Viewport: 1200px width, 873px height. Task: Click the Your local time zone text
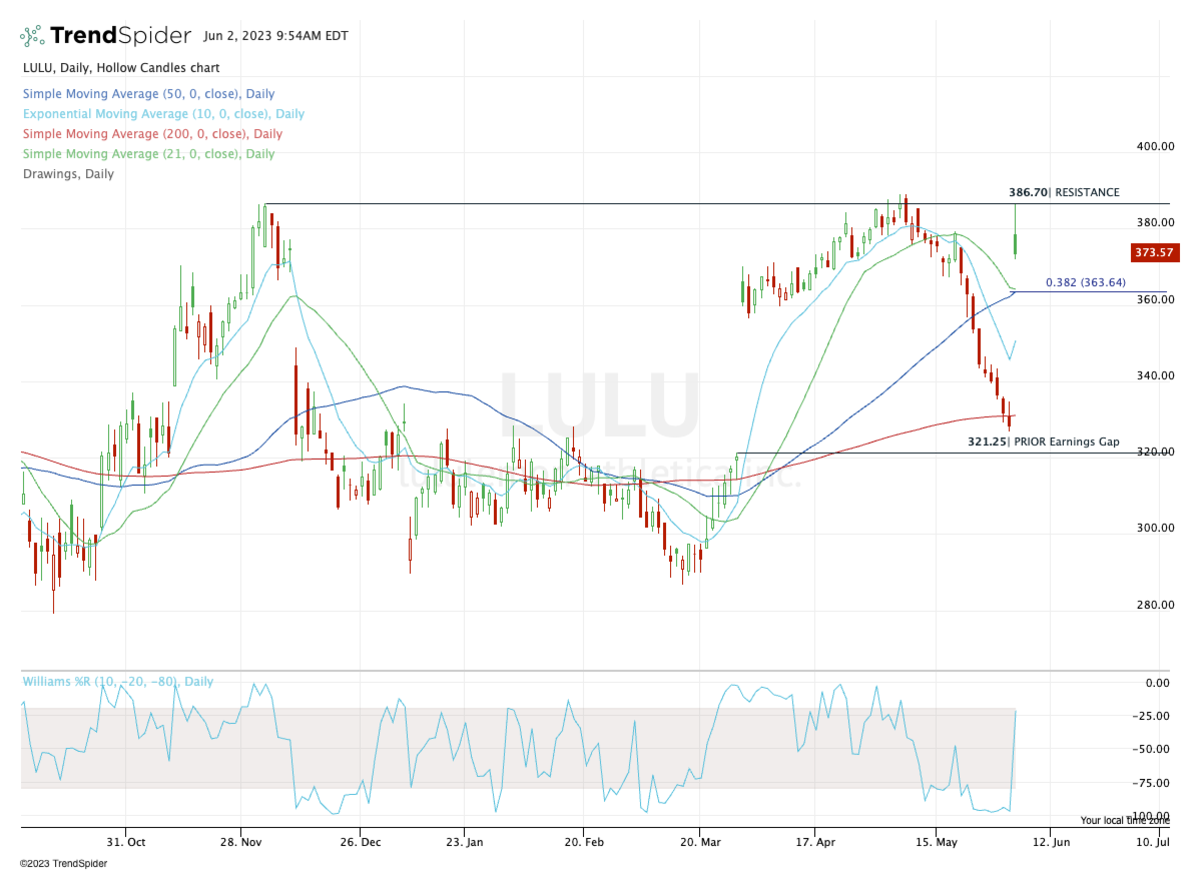1123,820
